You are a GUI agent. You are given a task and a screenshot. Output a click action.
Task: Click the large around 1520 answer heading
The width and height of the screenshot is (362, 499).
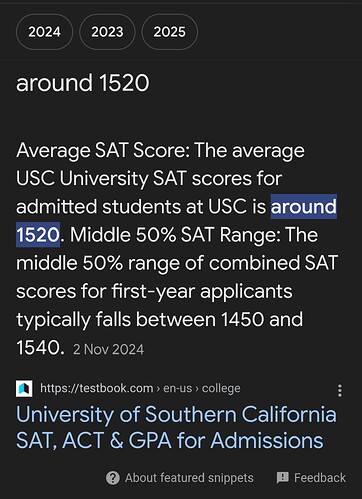click(83, 83)
